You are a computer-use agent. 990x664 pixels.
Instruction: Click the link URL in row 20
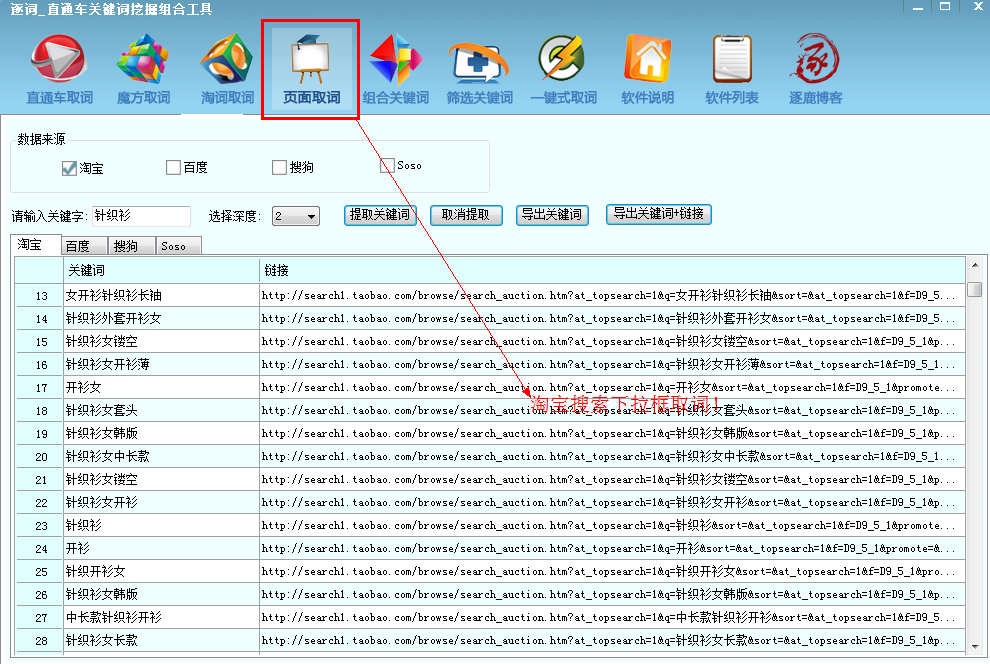point(612,456)
